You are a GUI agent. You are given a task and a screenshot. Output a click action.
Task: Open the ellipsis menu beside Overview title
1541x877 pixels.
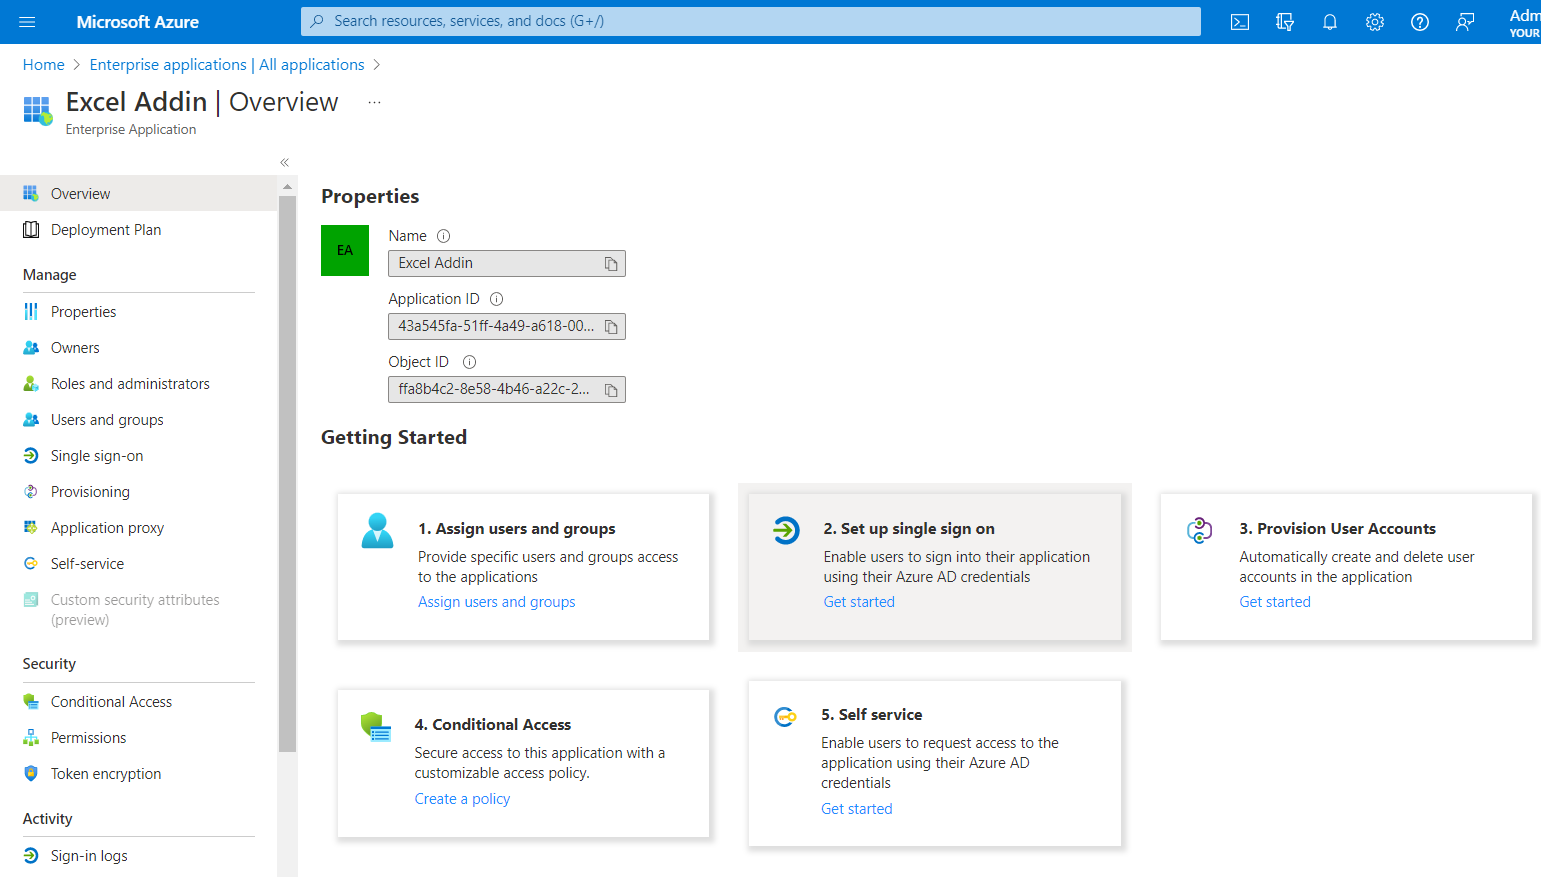pyautogui.click(x=374, y=101)
